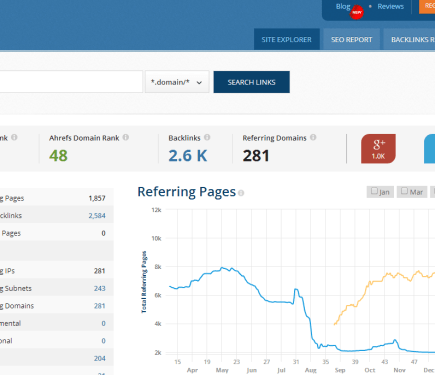Click the blue line peak in May
Image resolution: width=435 pixels, height=375 pixels.
(223, 267)
